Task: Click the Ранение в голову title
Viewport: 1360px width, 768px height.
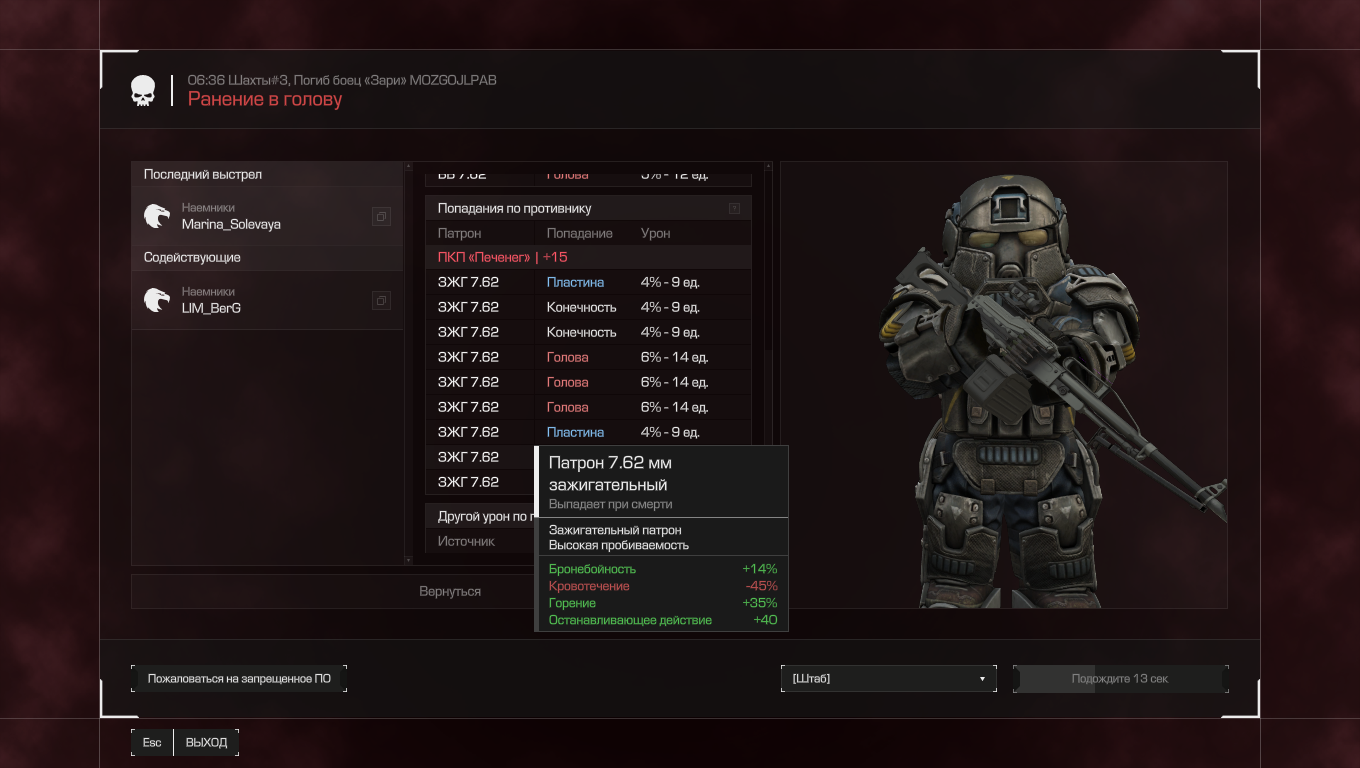Action: coord(265,99)
